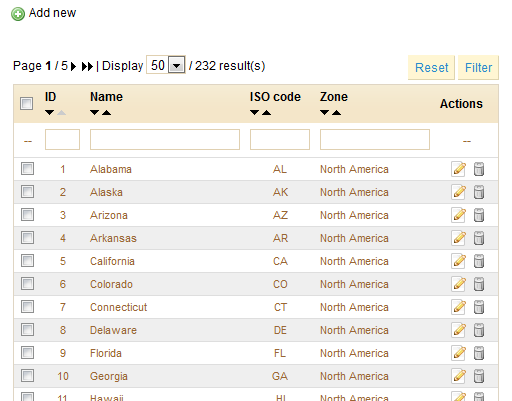Select the Delaware row checkbox

pyautogui.click(x=27, y=330)
